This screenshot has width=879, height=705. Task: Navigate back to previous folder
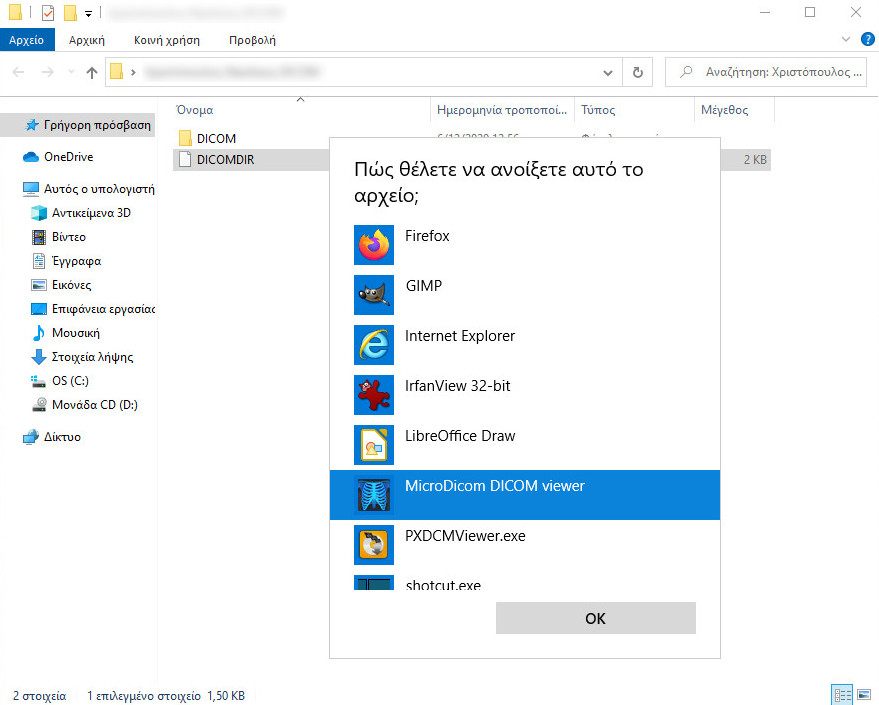point(18,72)
